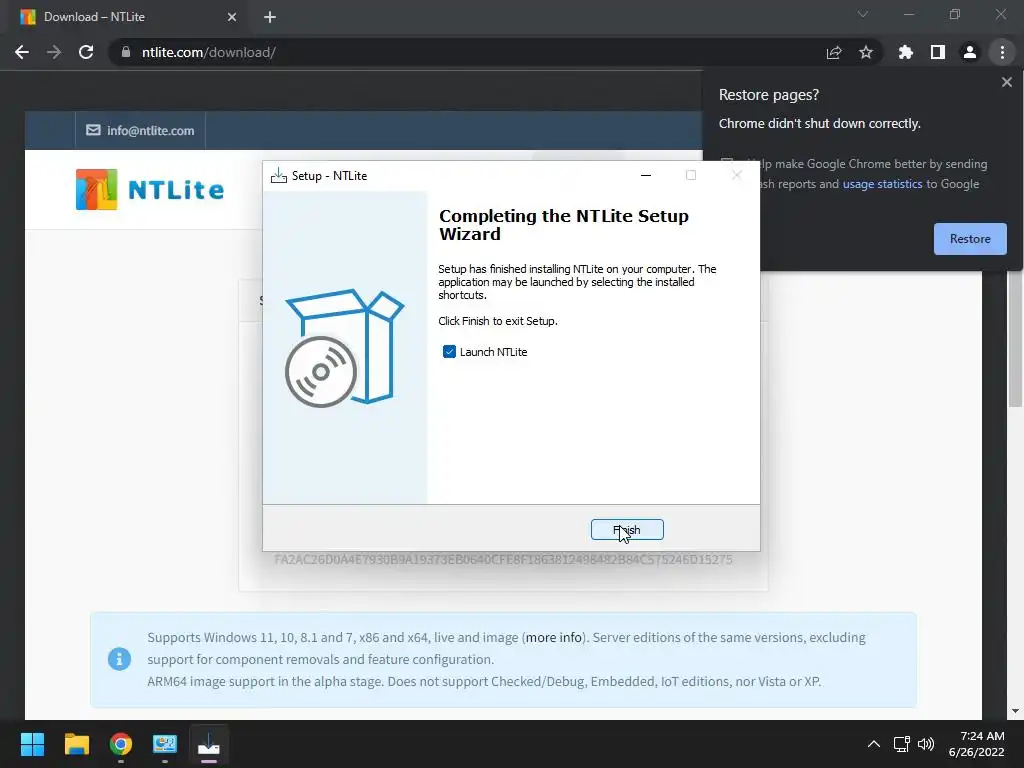Select NTLite Setup taskbar icon
The width and height of the screenshot is (1024, 768).
click(x=209, y=744)
